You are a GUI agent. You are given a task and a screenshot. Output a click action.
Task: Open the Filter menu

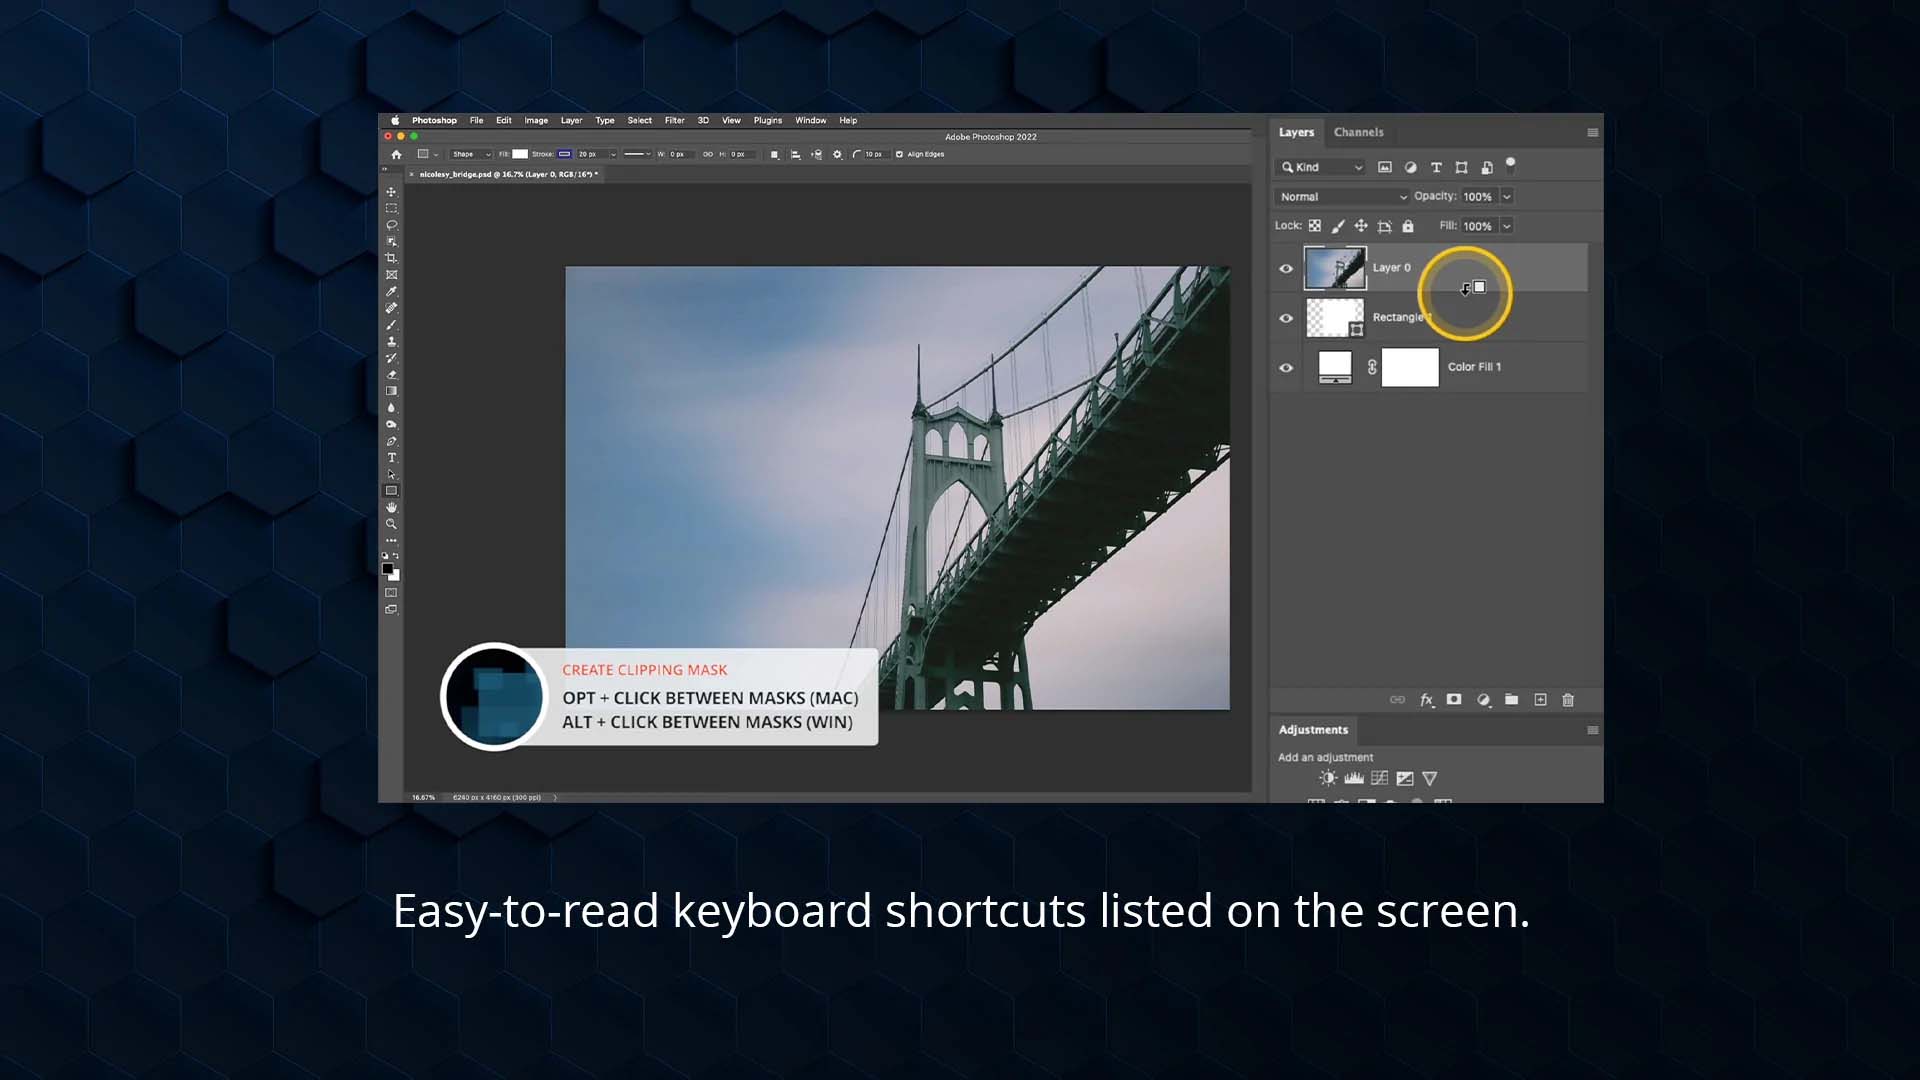click(x=675, y=120)
